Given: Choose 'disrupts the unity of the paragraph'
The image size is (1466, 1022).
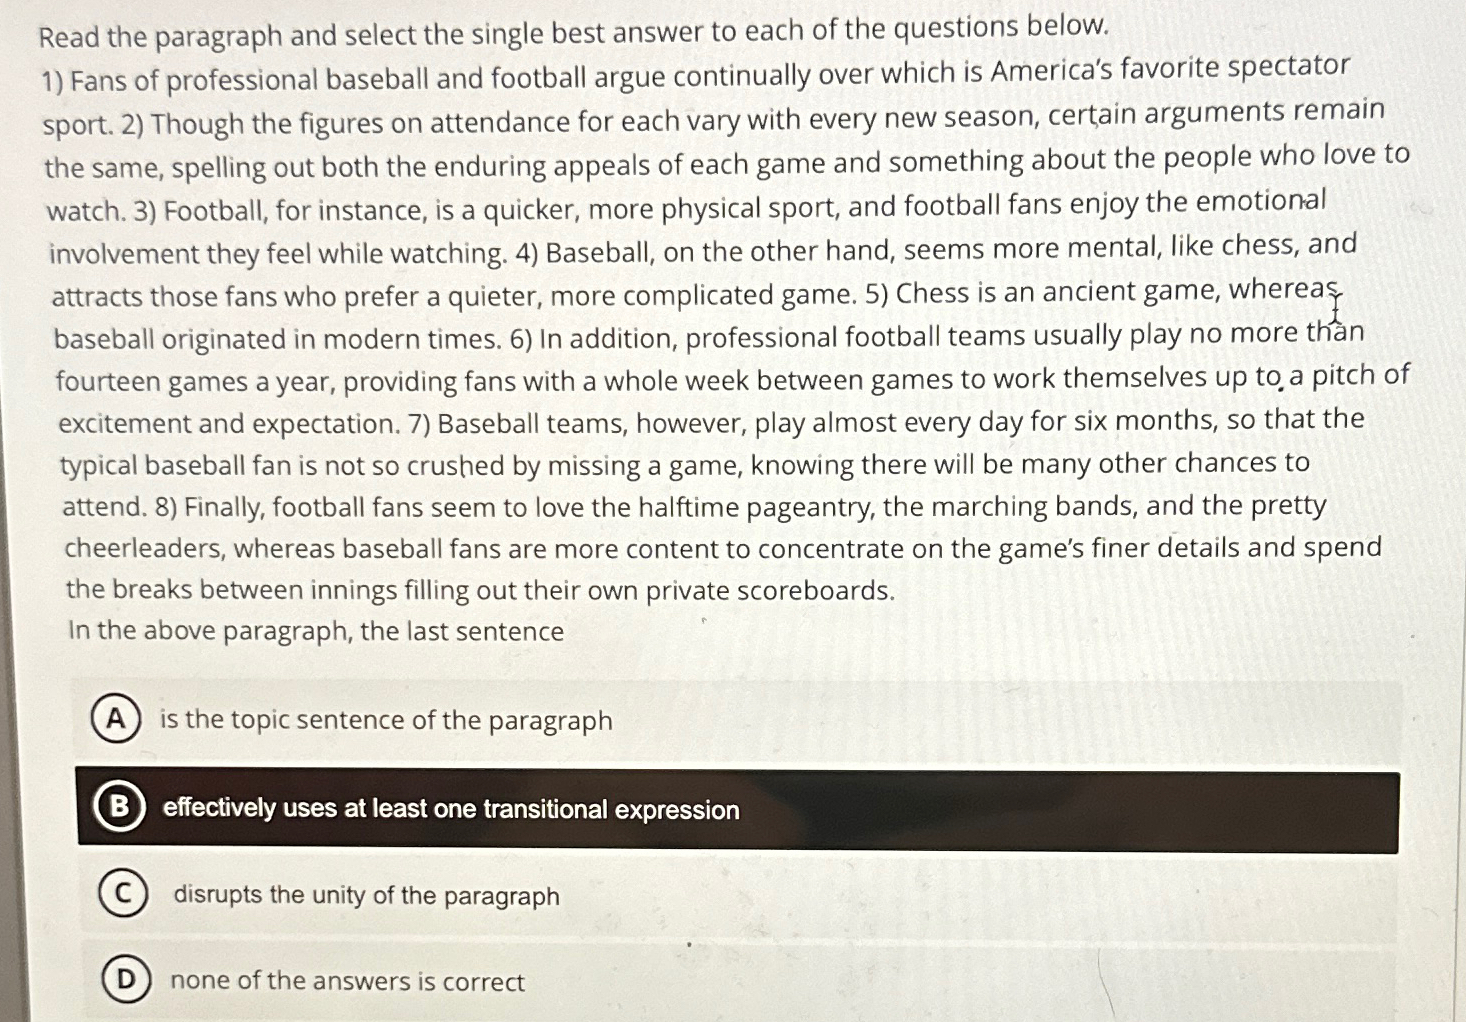Looking at the screenshot, I should 365,895.
